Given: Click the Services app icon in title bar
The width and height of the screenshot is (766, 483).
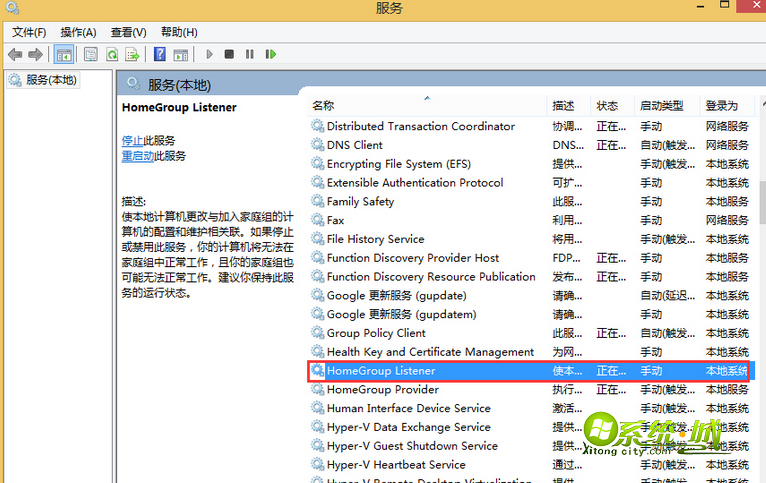Looking at the screenshot, I should [12, 7].
